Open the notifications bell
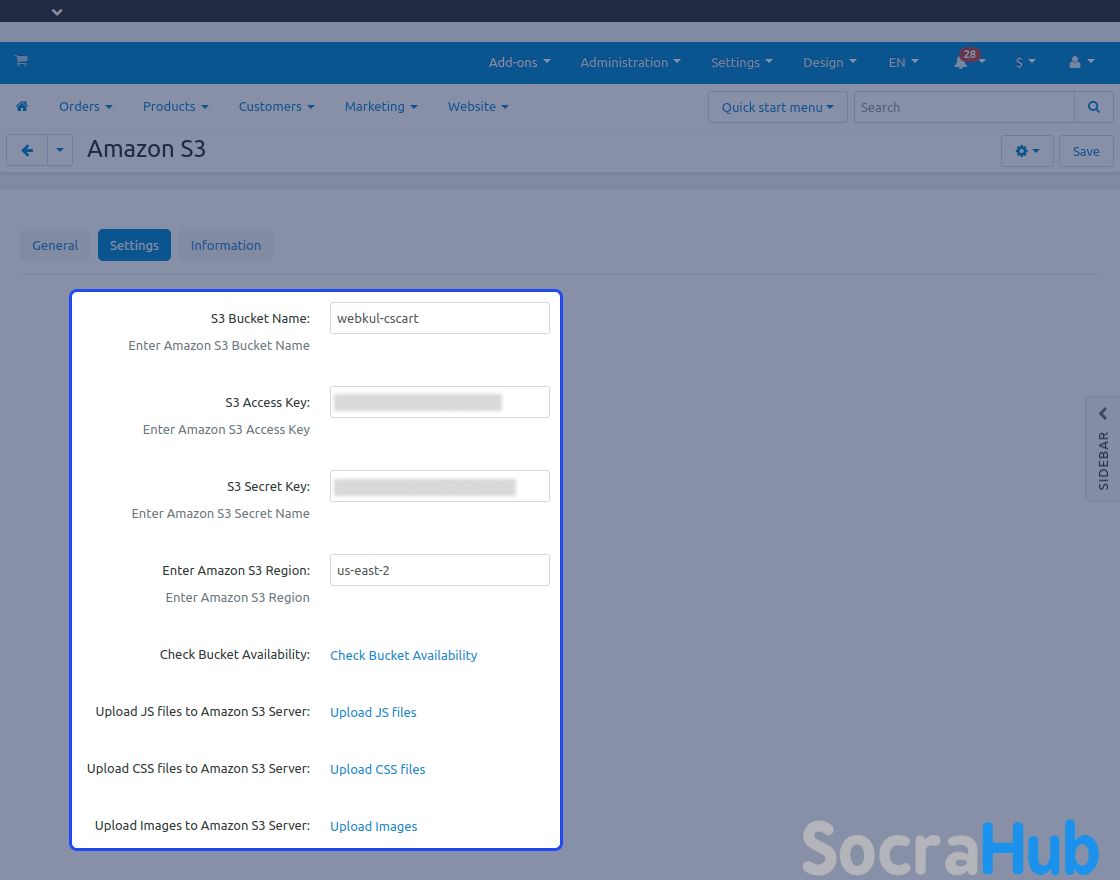The height and width of the screenshot is (880, 1120). click(x=961, y=62)
